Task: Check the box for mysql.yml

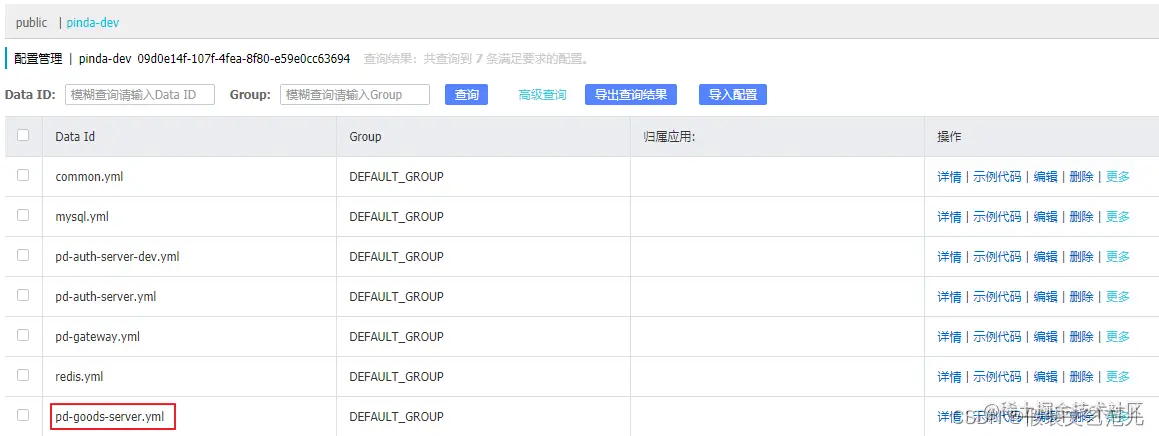Action: [23, 215]
